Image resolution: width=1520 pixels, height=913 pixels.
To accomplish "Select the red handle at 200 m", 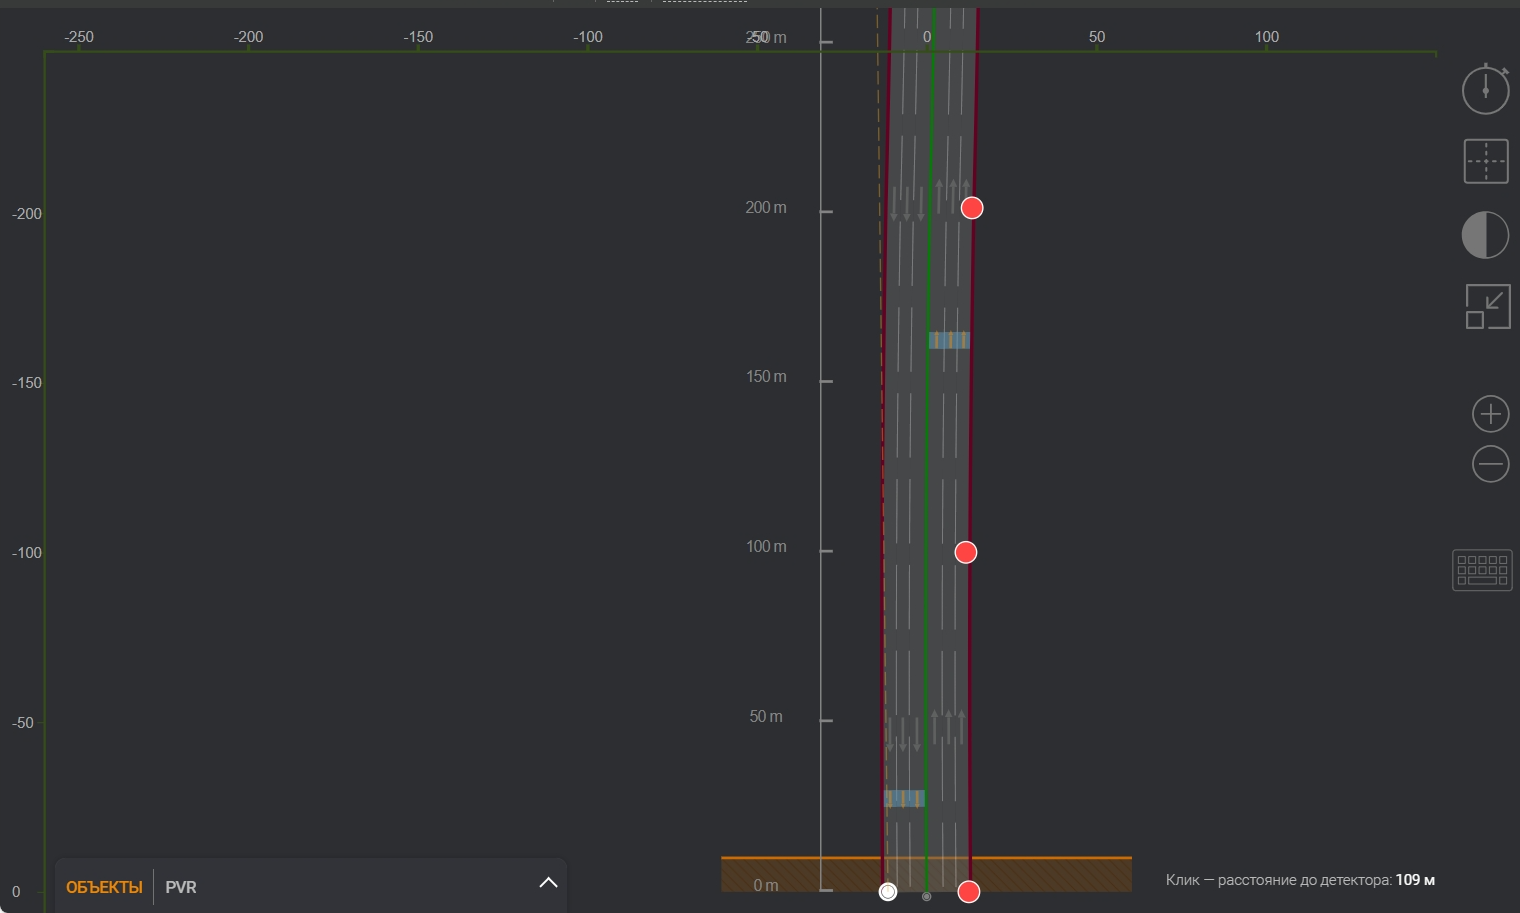I will tap(972, 208).
